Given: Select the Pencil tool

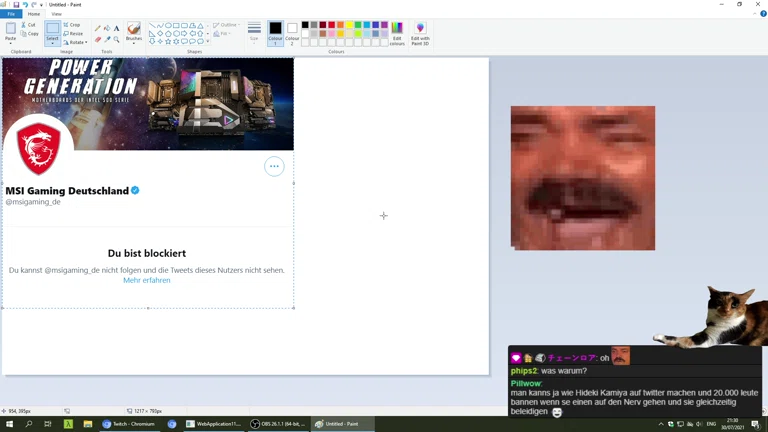Looking at the screenshot, I should click(97, 28).
